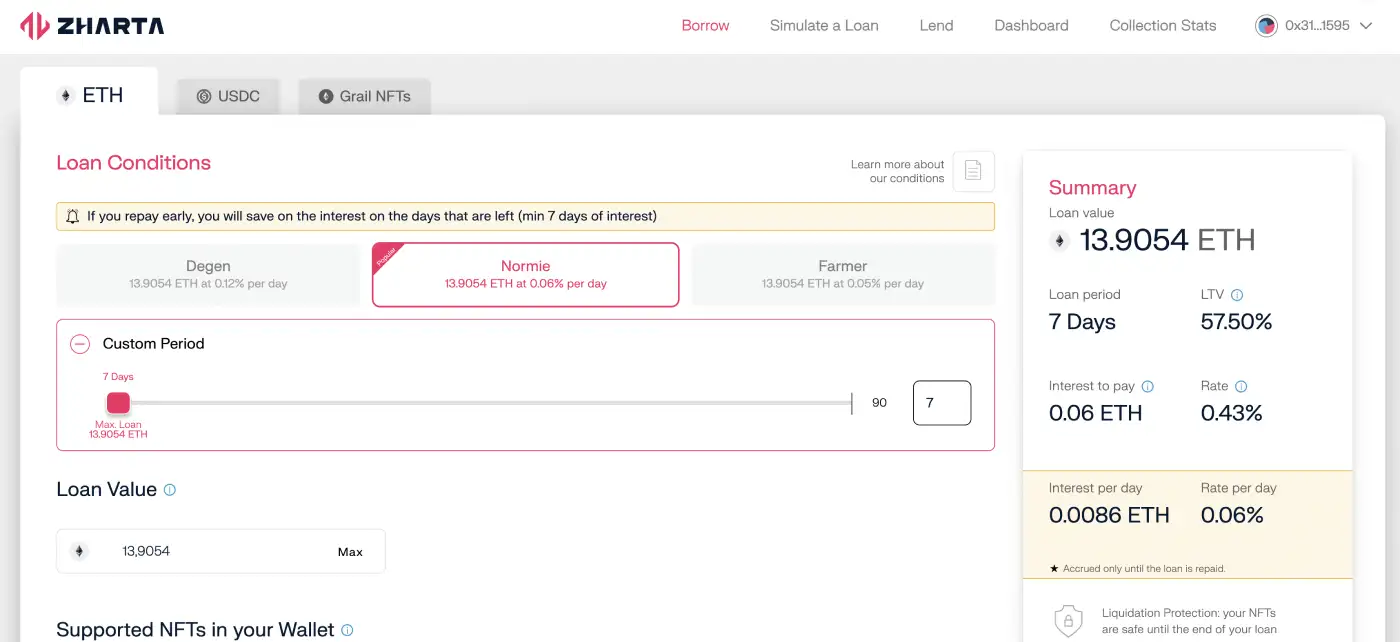Click the Zharta logo icon
The image size is (1400, 642).
click(35, 26)
